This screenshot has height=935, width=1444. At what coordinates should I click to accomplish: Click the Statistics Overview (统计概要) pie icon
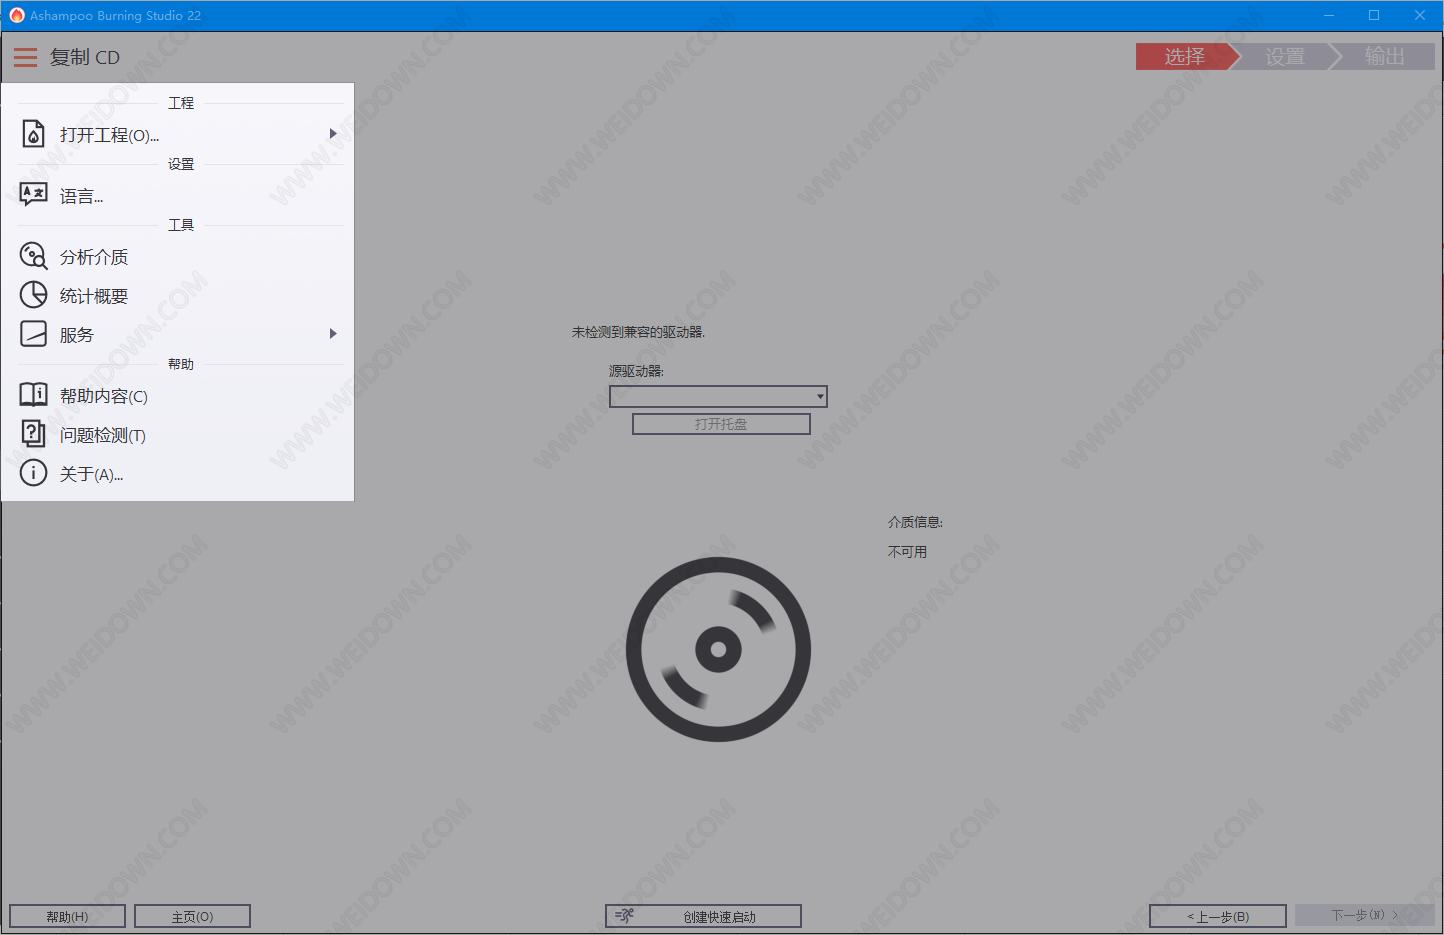[x=33, y=294]
